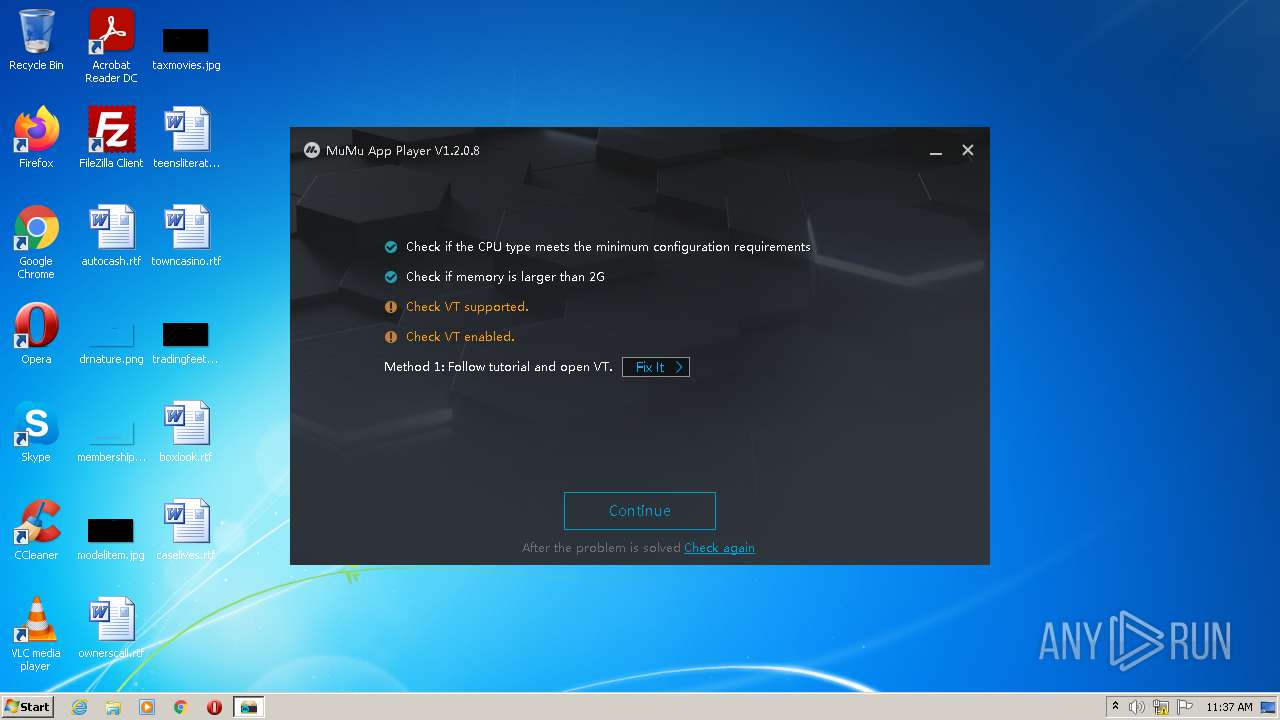
Task: Click the CPU type check status icon
Action: coord(391,247)
